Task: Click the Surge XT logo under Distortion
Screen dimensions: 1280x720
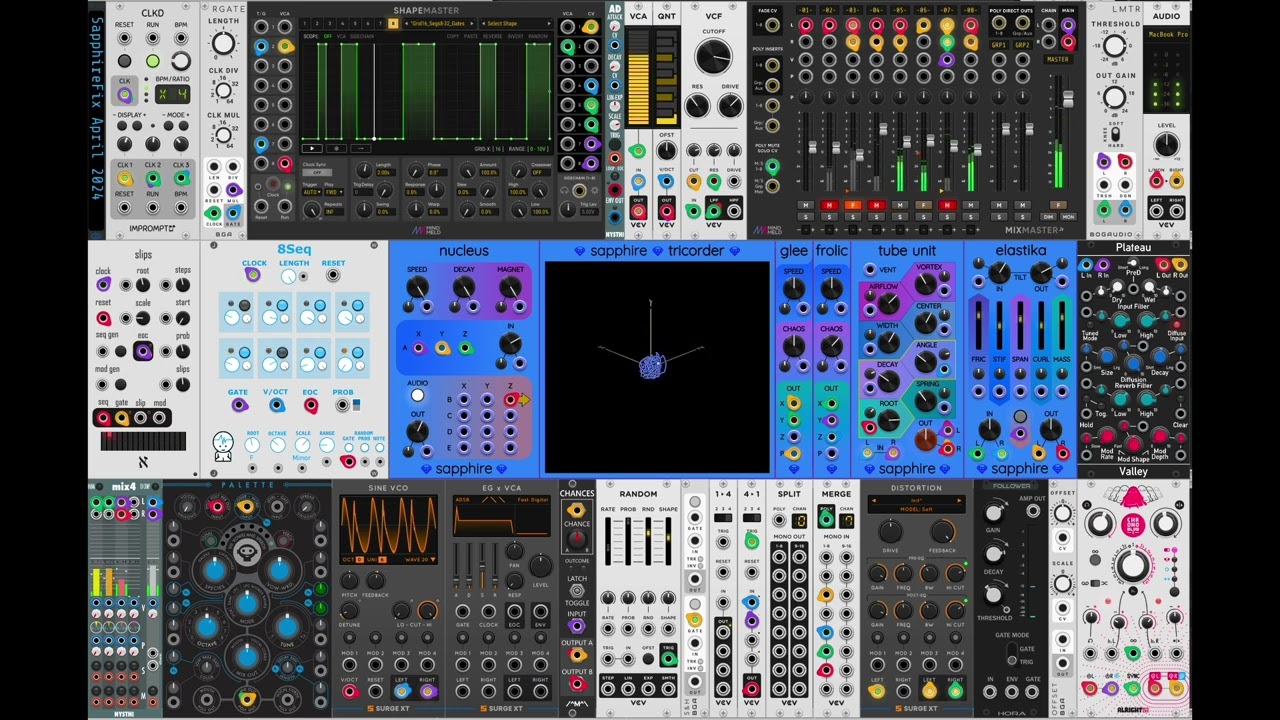Action: (x=916, y=709)
